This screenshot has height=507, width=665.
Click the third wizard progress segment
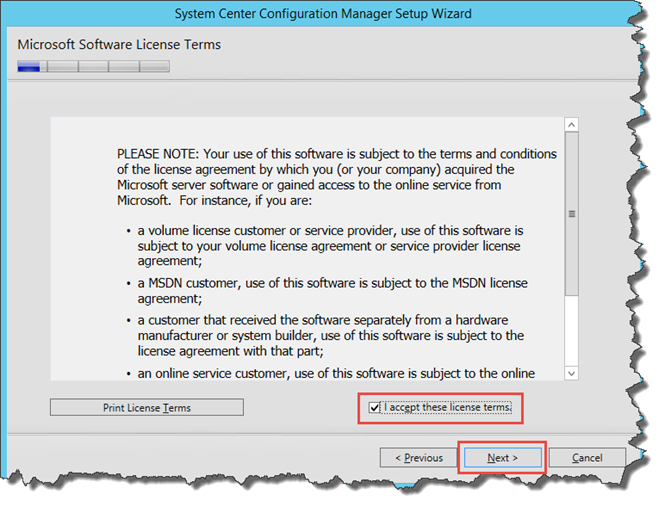pyautogui.click(x=93, y=67)
